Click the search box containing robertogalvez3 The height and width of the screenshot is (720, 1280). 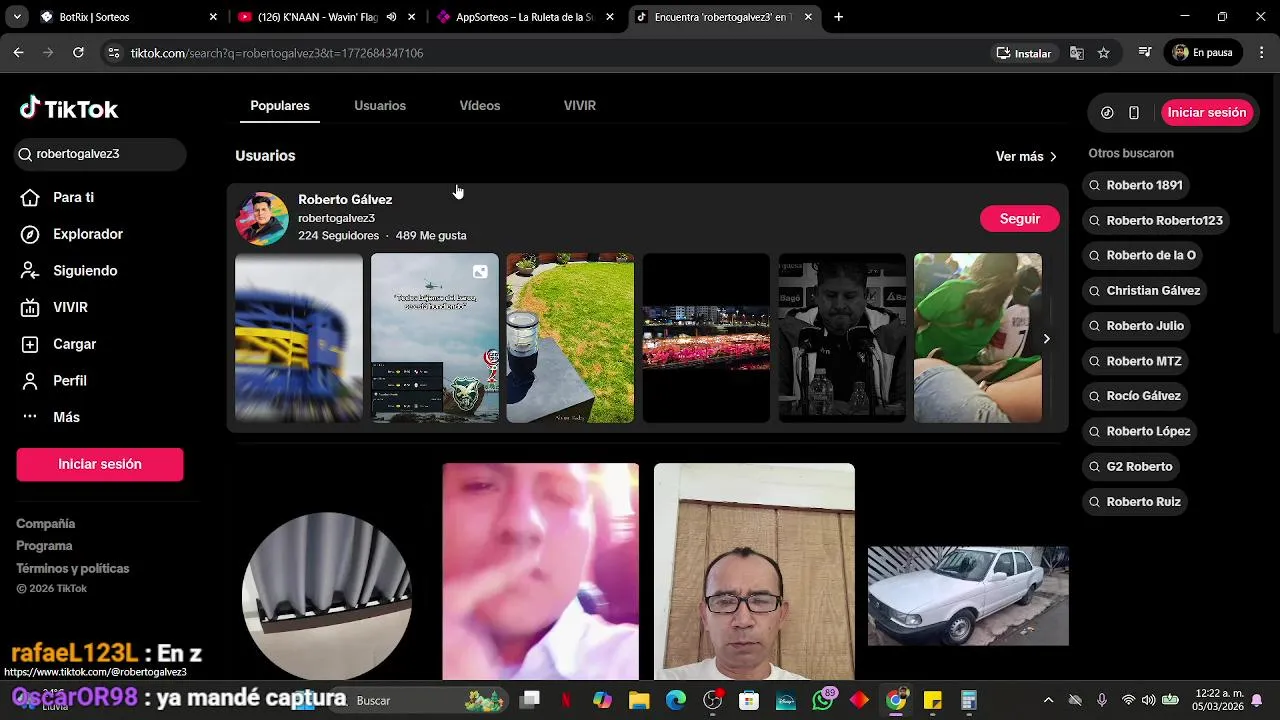(101, 154)
